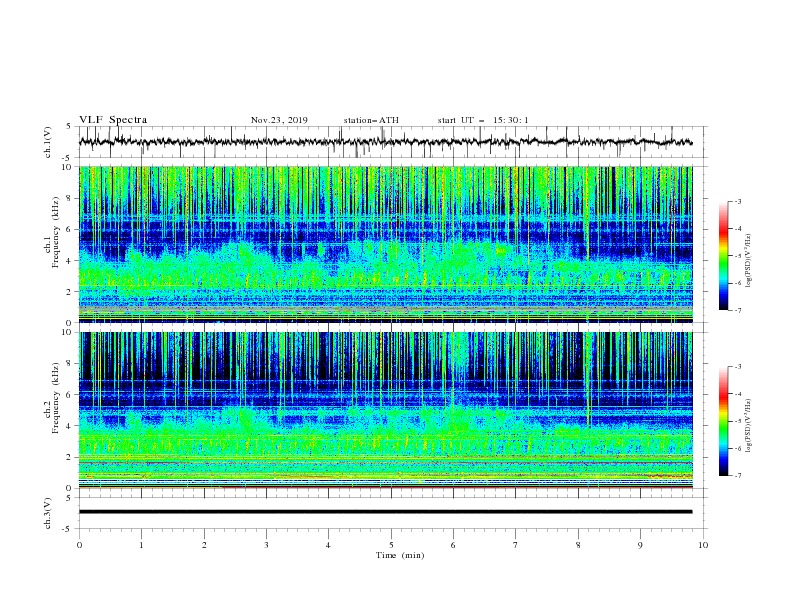Click time axis tick label "0"
The height and width of the screenshot is (612, 792).
click(79, 545)
